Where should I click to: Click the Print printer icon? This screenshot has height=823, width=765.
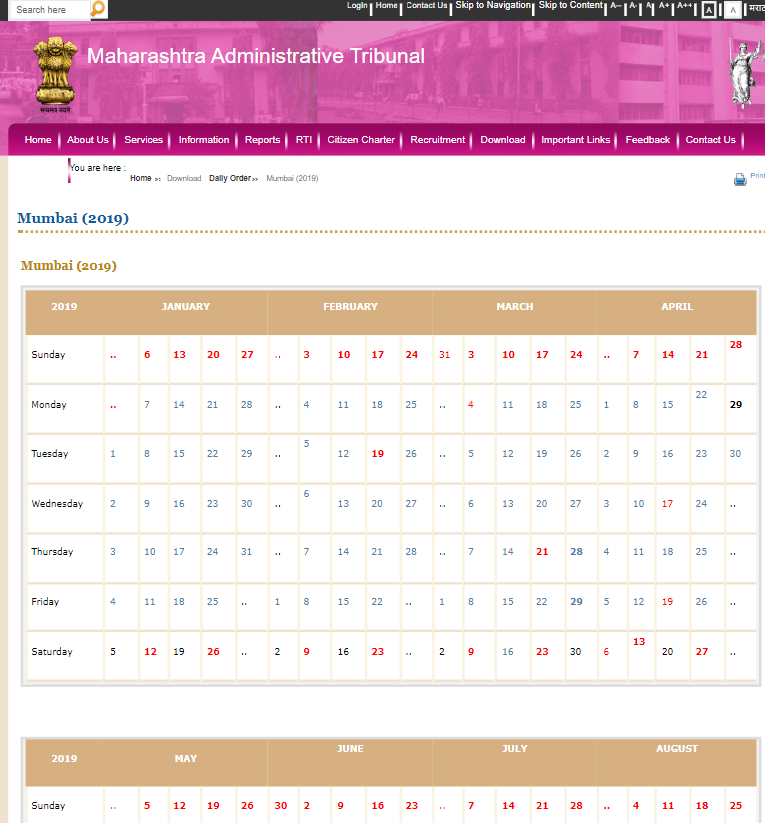[x=740, y=179]
